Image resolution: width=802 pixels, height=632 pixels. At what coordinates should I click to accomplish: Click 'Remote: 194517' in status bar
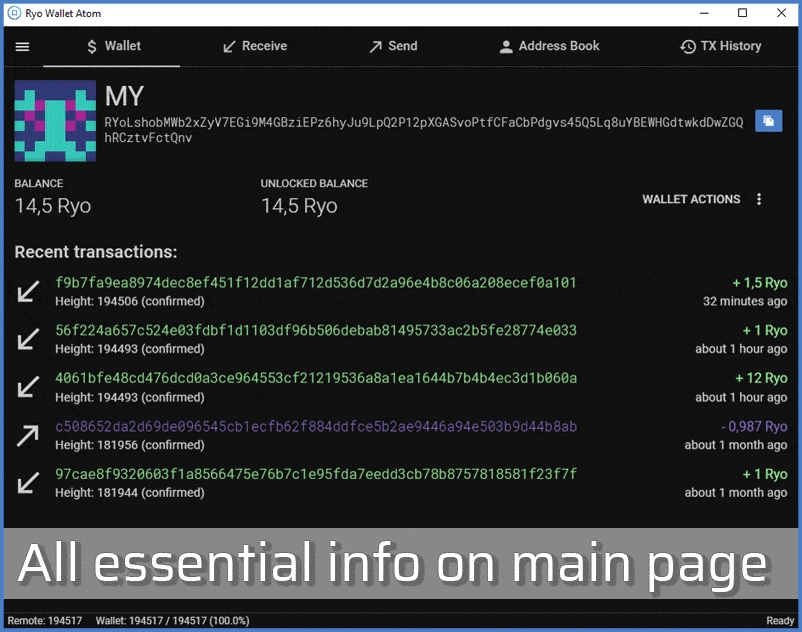[44, 621]
